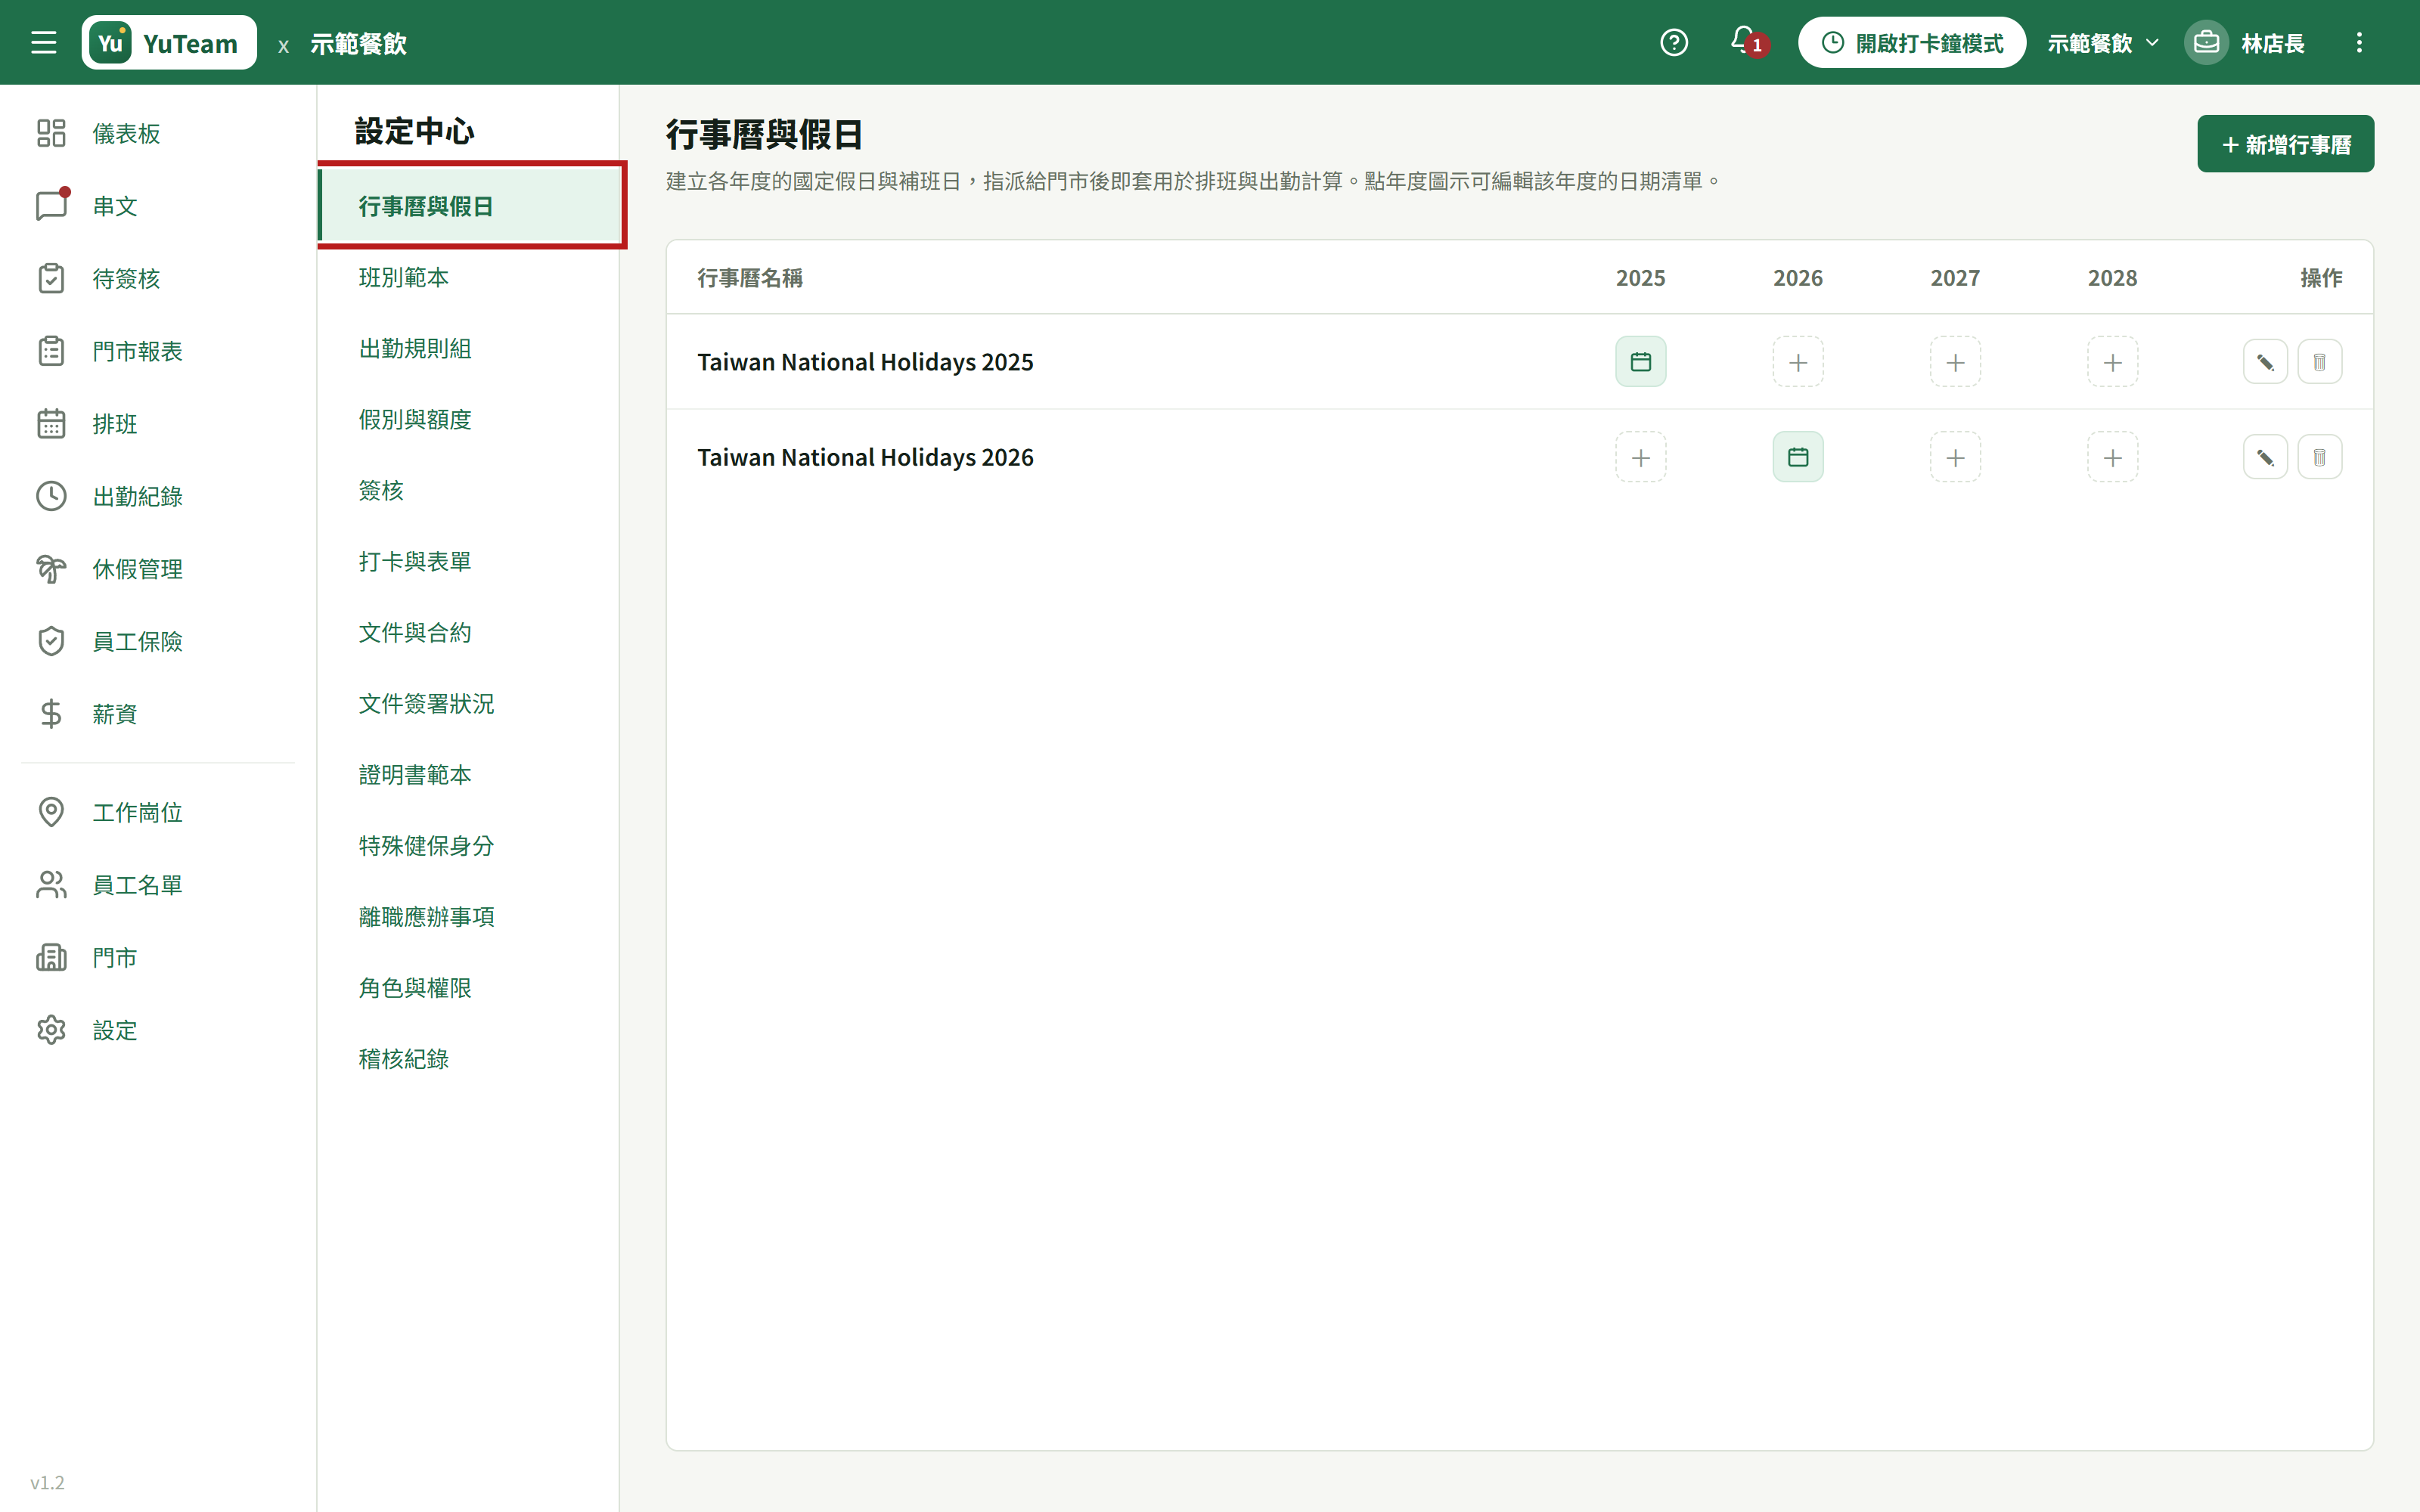
Task: Click the 開啟打卡鐘模式 button
Action: click(1911, 43)
